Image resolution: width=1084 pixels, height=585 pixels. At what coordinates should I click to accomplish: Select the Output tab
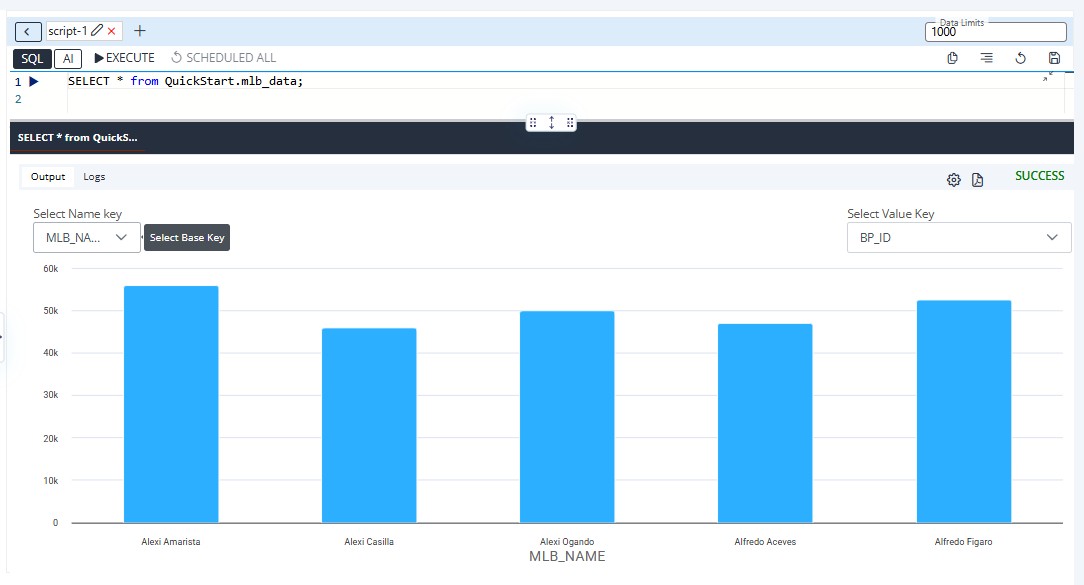48,177
